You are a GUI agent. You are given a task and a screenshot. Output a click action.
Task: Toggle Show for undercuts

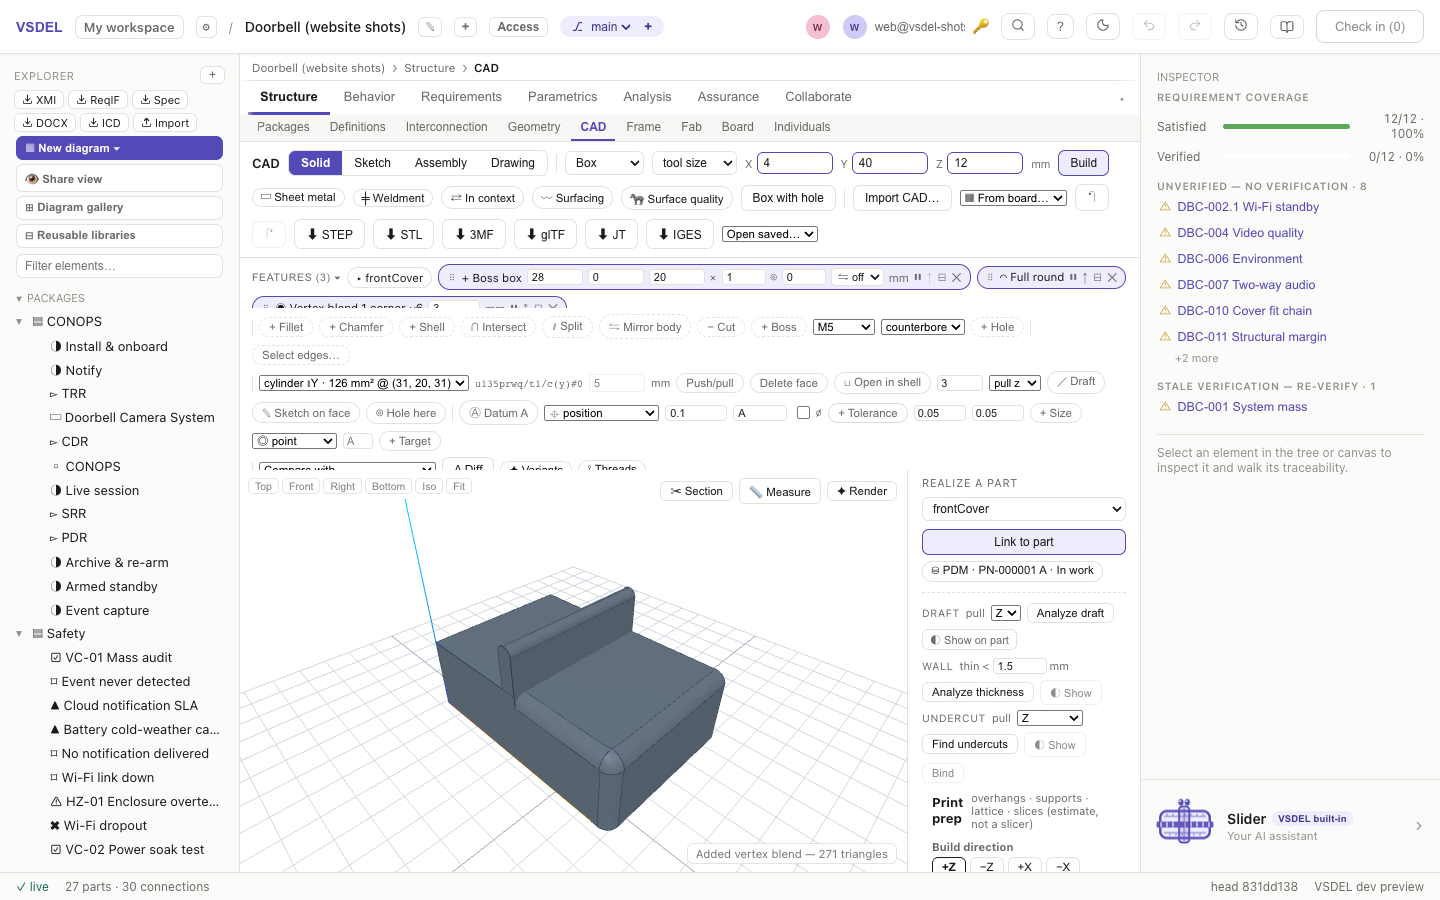1056,745
